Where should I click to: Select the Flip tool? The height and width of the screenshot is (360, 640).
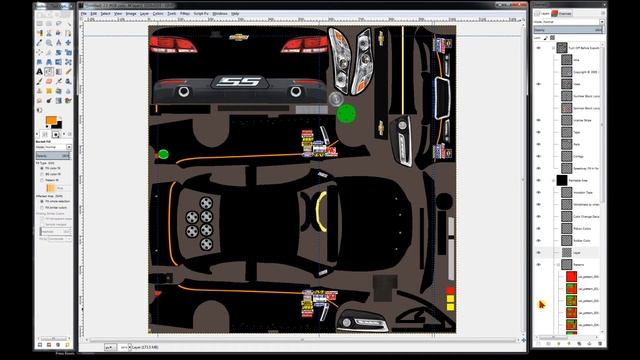58,62
